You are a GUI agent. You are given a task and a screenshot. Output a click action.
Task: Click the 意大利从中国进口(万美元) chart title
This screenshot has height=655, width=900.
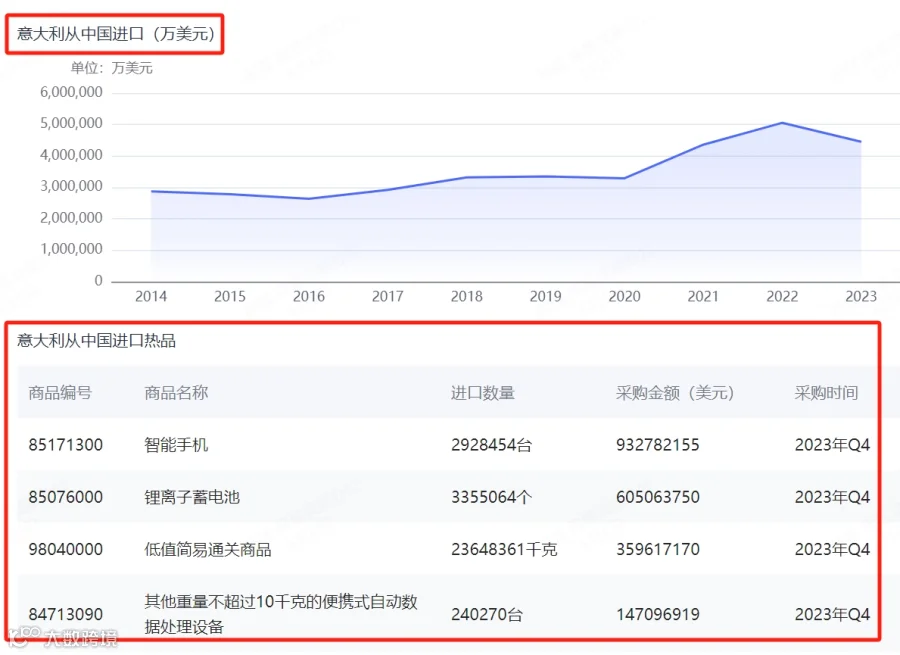pyautogui.click(x=115, y=34)
